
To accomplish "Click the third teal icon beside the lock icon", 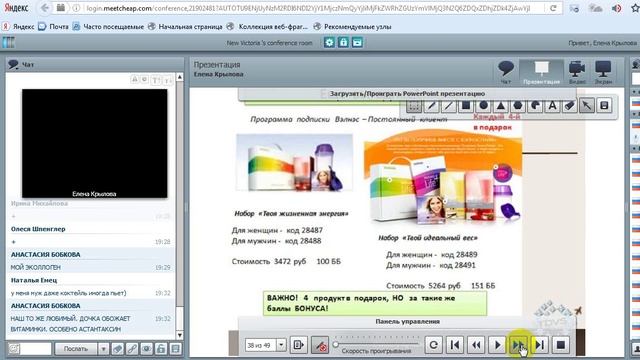I will [357, 42].
